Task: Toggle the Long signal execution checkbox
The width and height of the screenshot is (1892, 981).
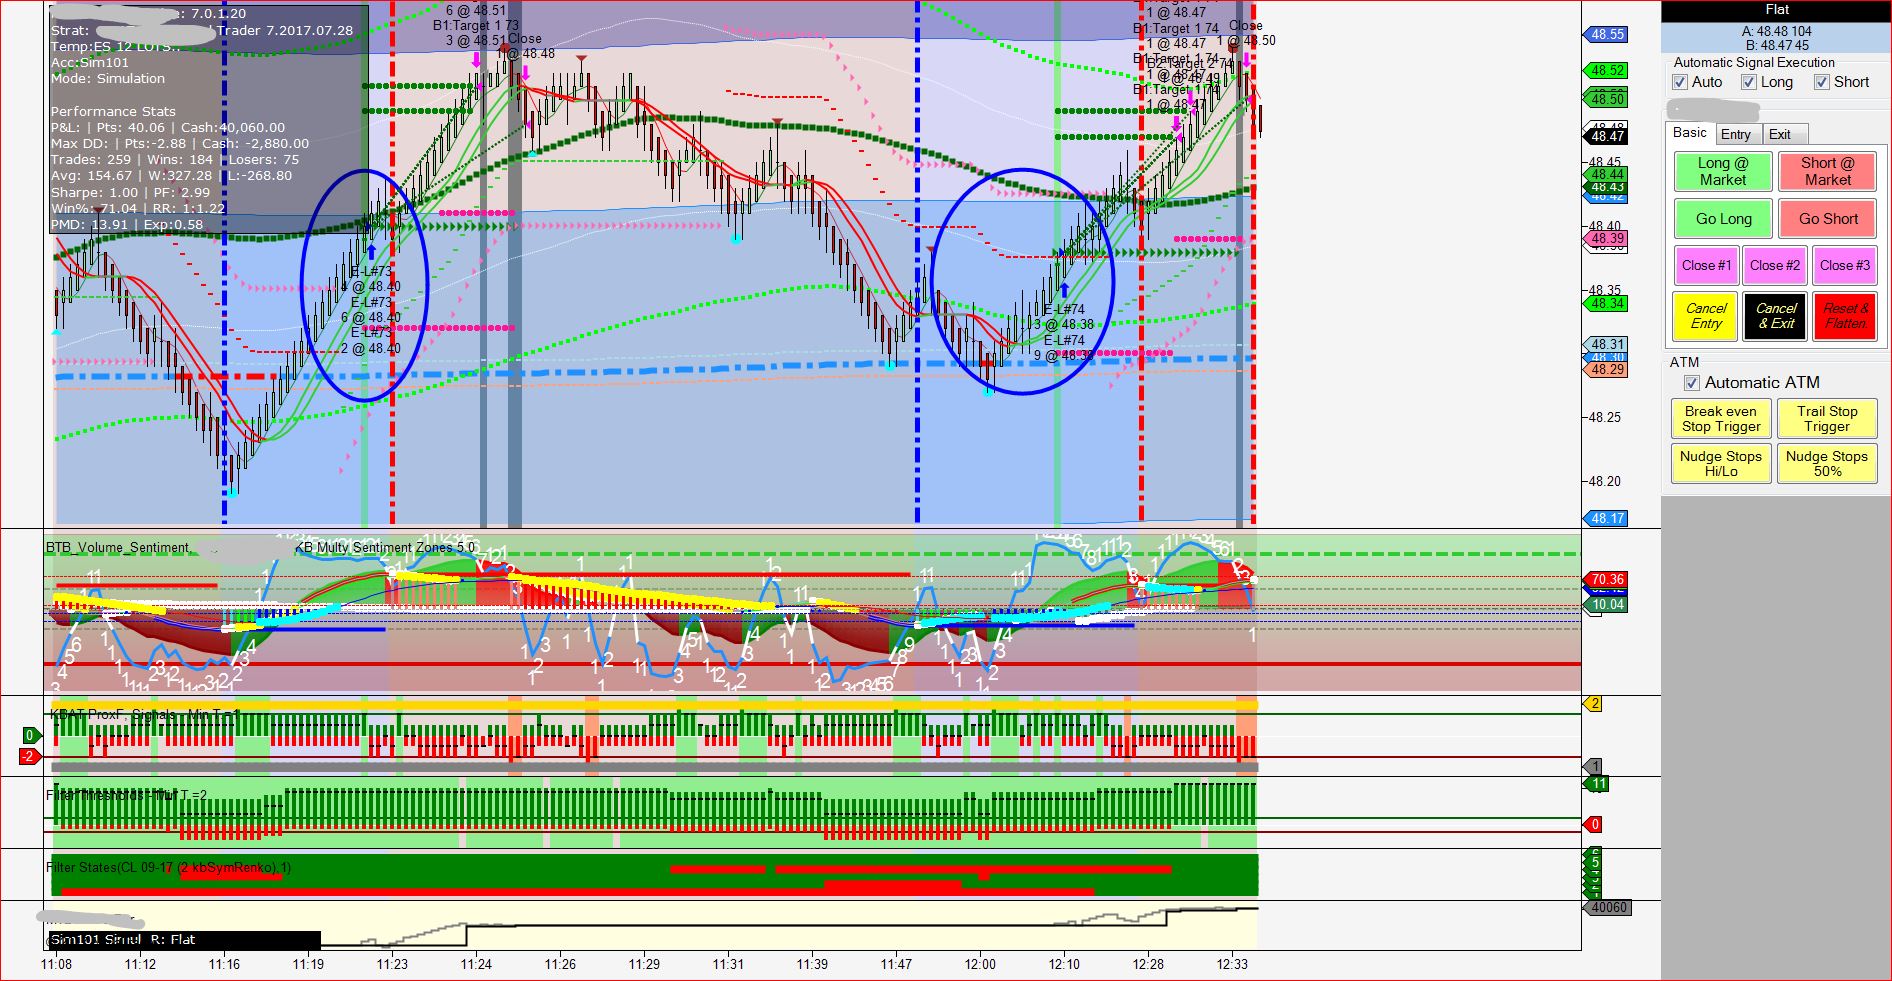Action: [1749, 82]
